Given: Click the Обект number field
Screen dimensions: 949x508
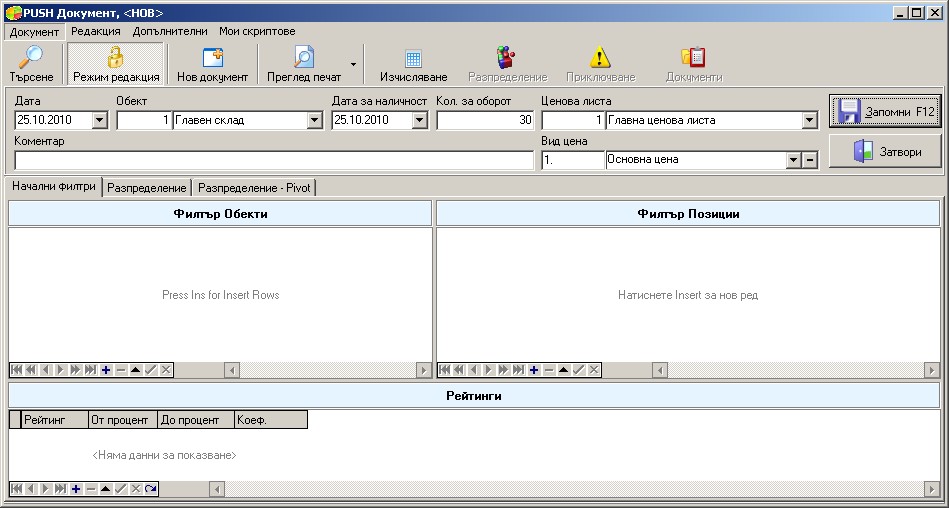Looking at the screenshot, I should (143, 120).
